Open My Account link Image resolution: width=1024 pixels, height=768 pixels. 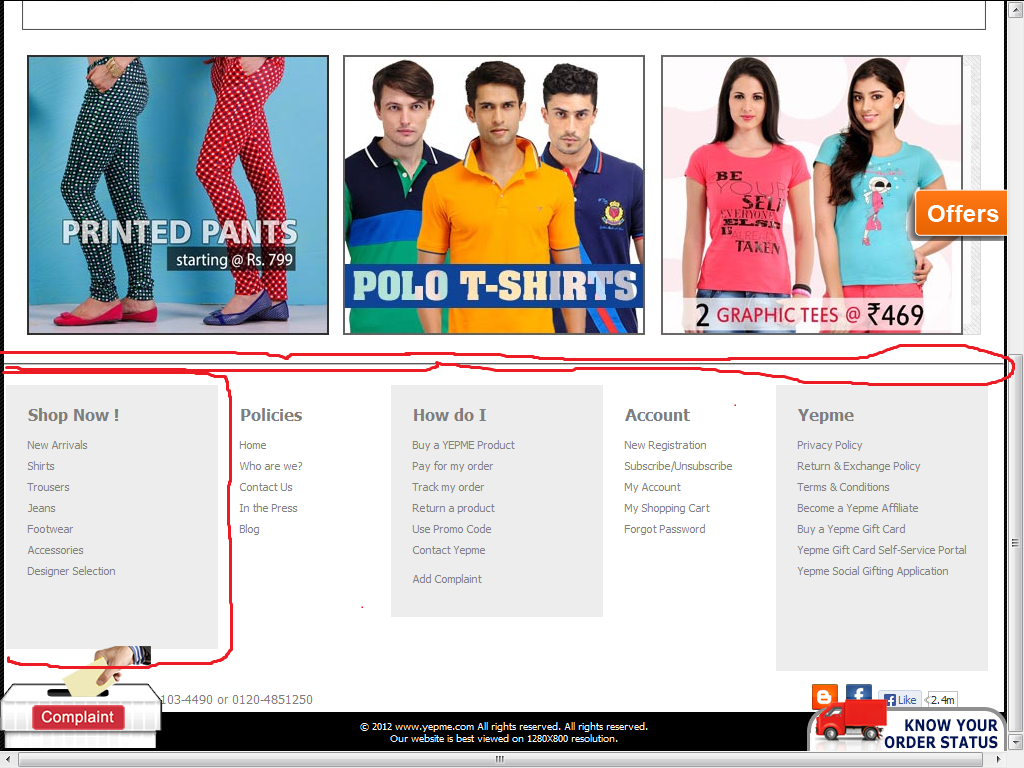652,487
